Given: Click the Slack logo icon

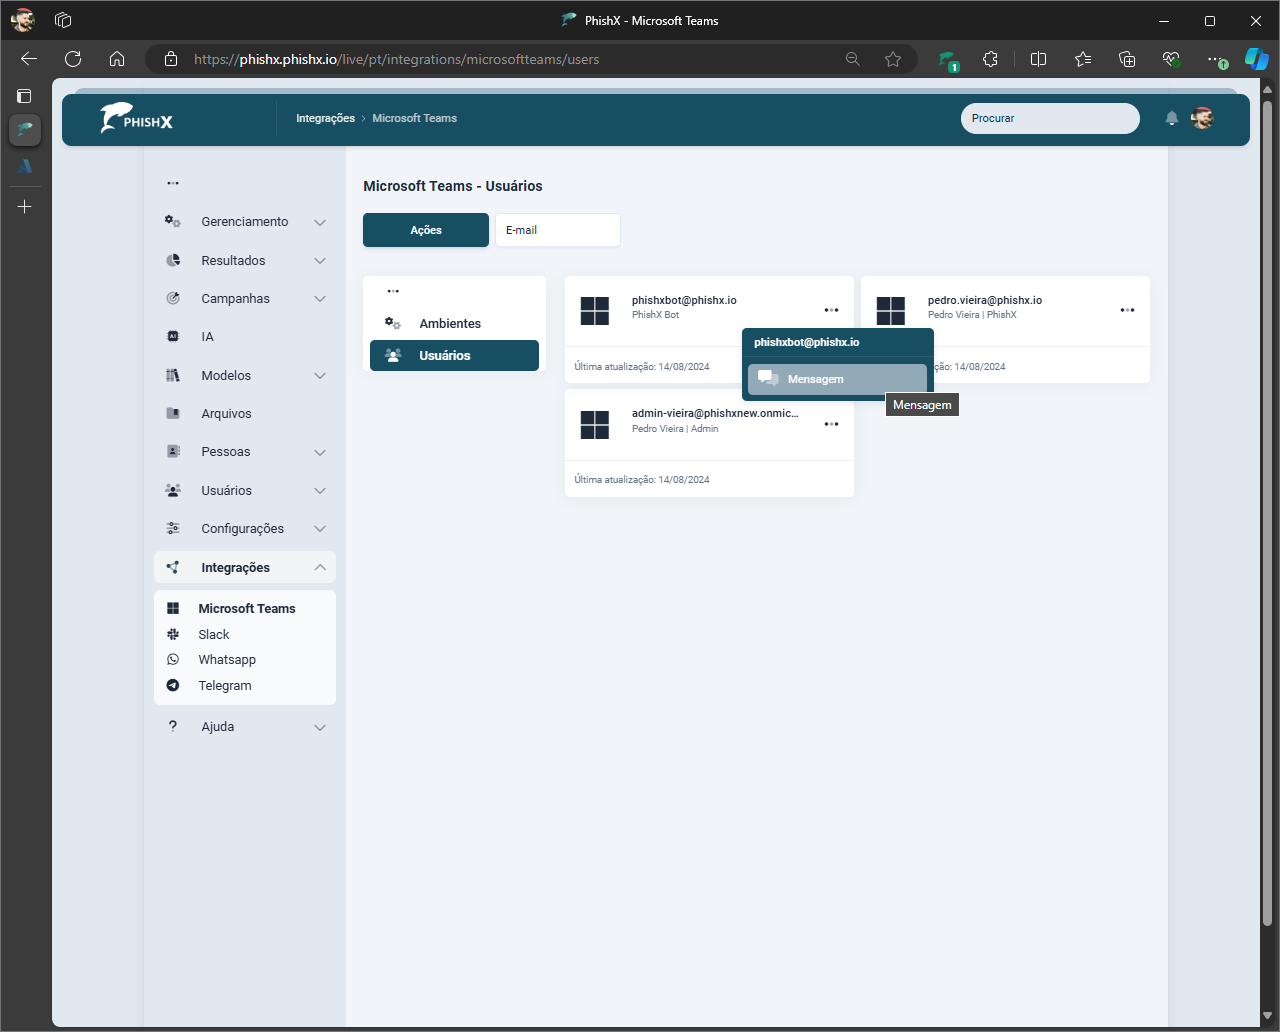Looking at the screenshot, I should tap(173, 634).
